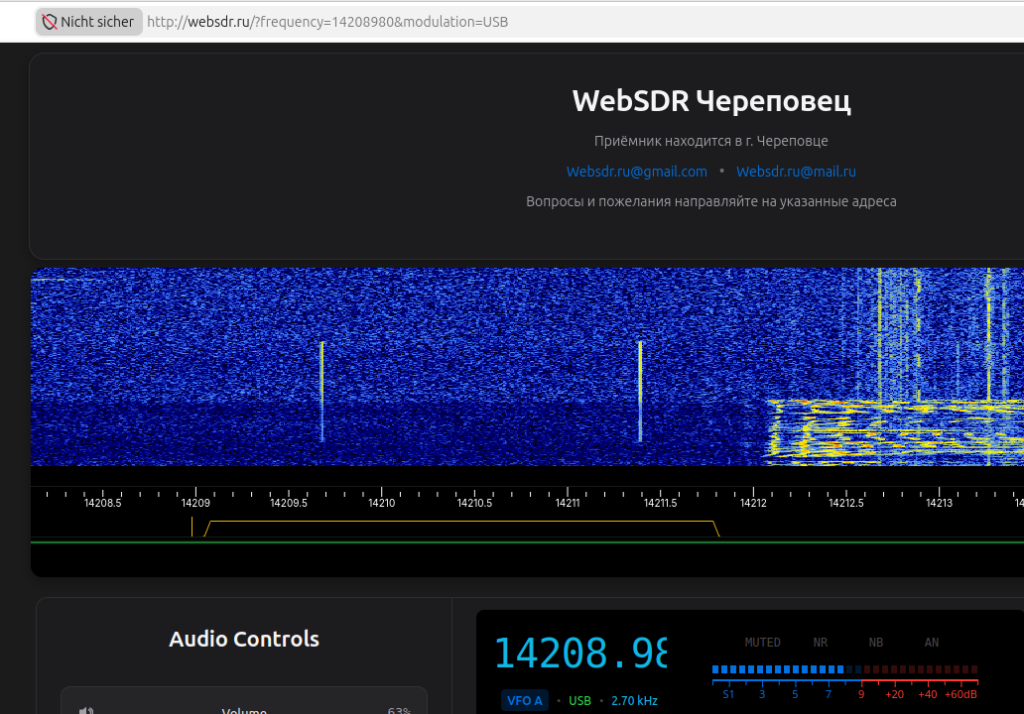Click the orange carrier marker at 14209

[x=192, y=527]
